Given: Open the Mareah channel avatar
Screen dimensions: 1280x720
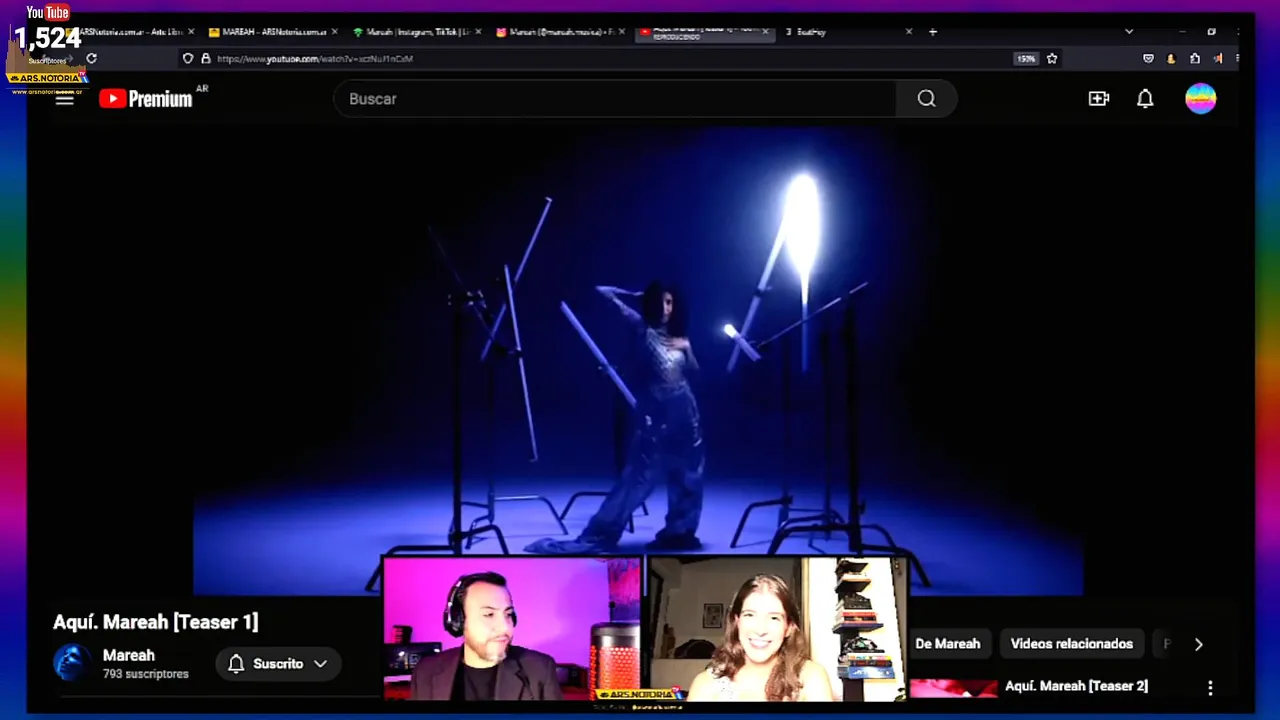Looking at the screenshot, I should coord(72,663).
